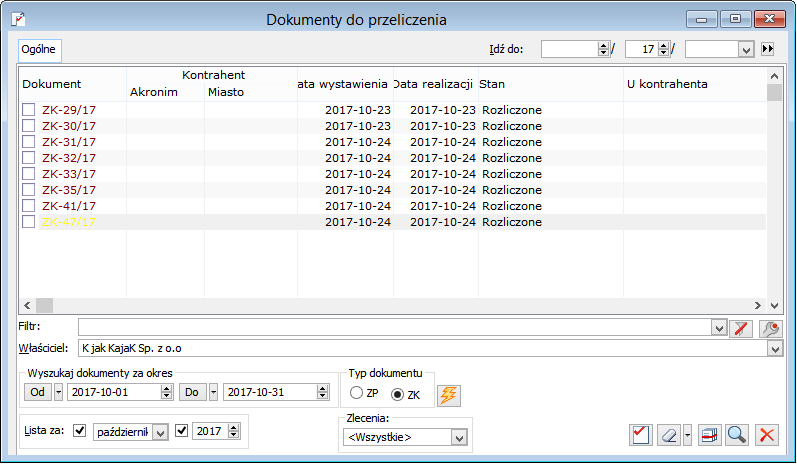
Task: Click the Rozliczone status of ZK-41/17
Action: pos(512,206)
